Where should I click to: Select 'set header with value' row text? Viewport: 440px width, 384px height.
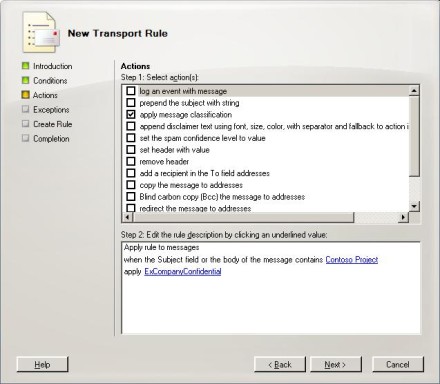click(x=174, y=150)
